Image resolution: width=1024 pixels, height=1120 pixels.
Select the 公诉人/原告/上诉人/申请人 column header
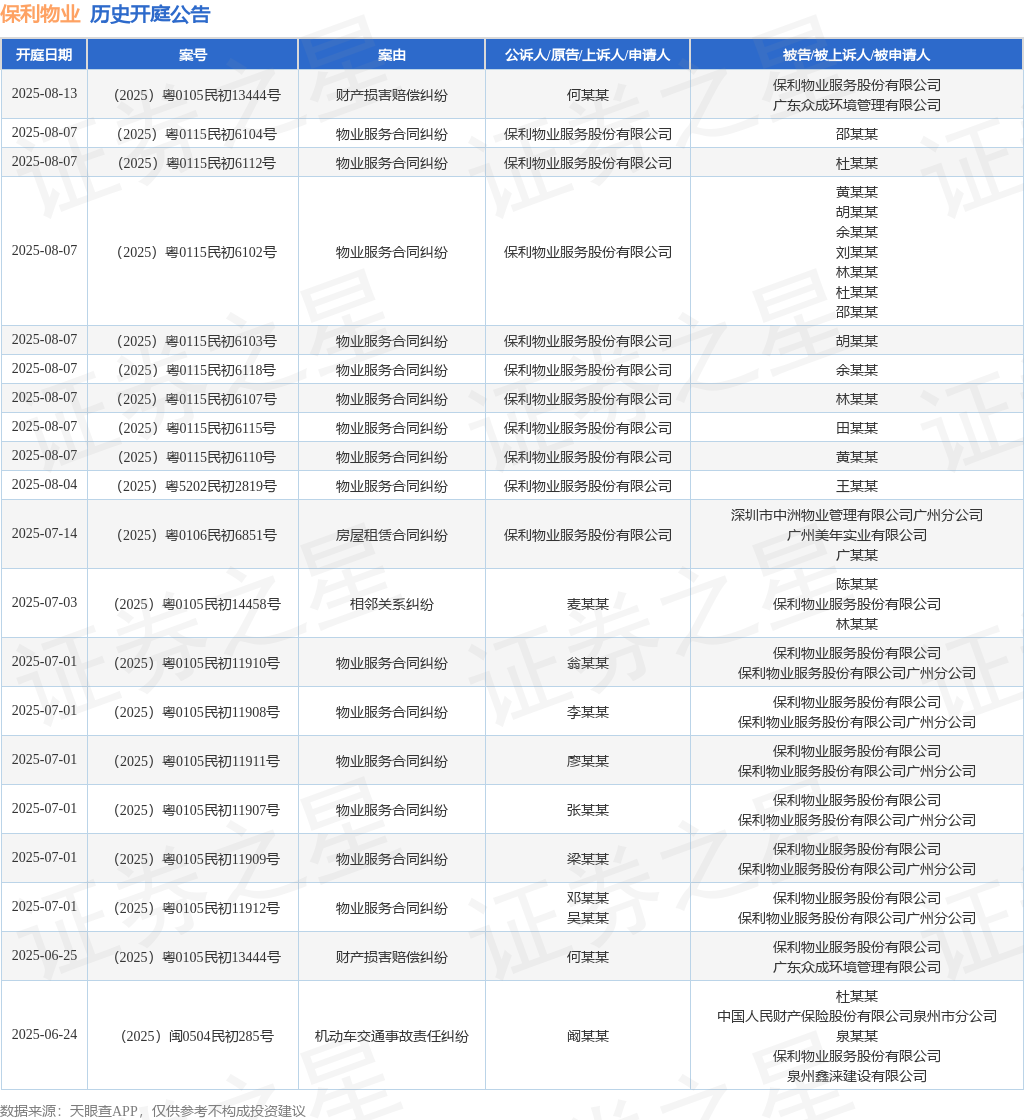coord(588,55)
